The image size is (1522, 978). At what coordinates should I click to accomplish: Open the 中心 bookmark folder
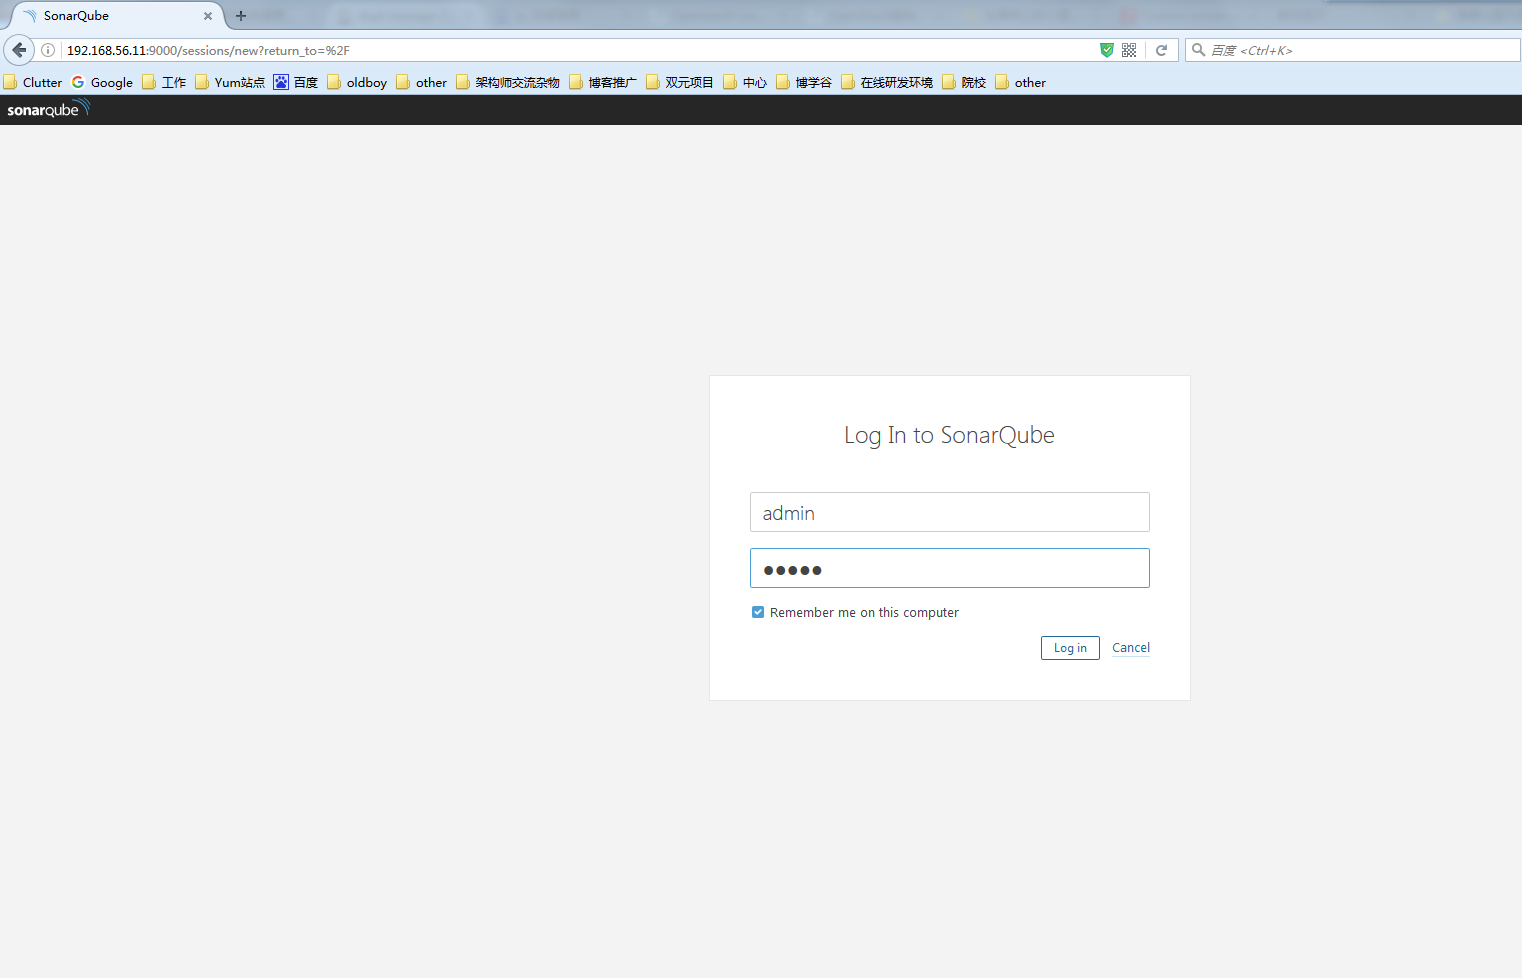click(x=745, y=82)
